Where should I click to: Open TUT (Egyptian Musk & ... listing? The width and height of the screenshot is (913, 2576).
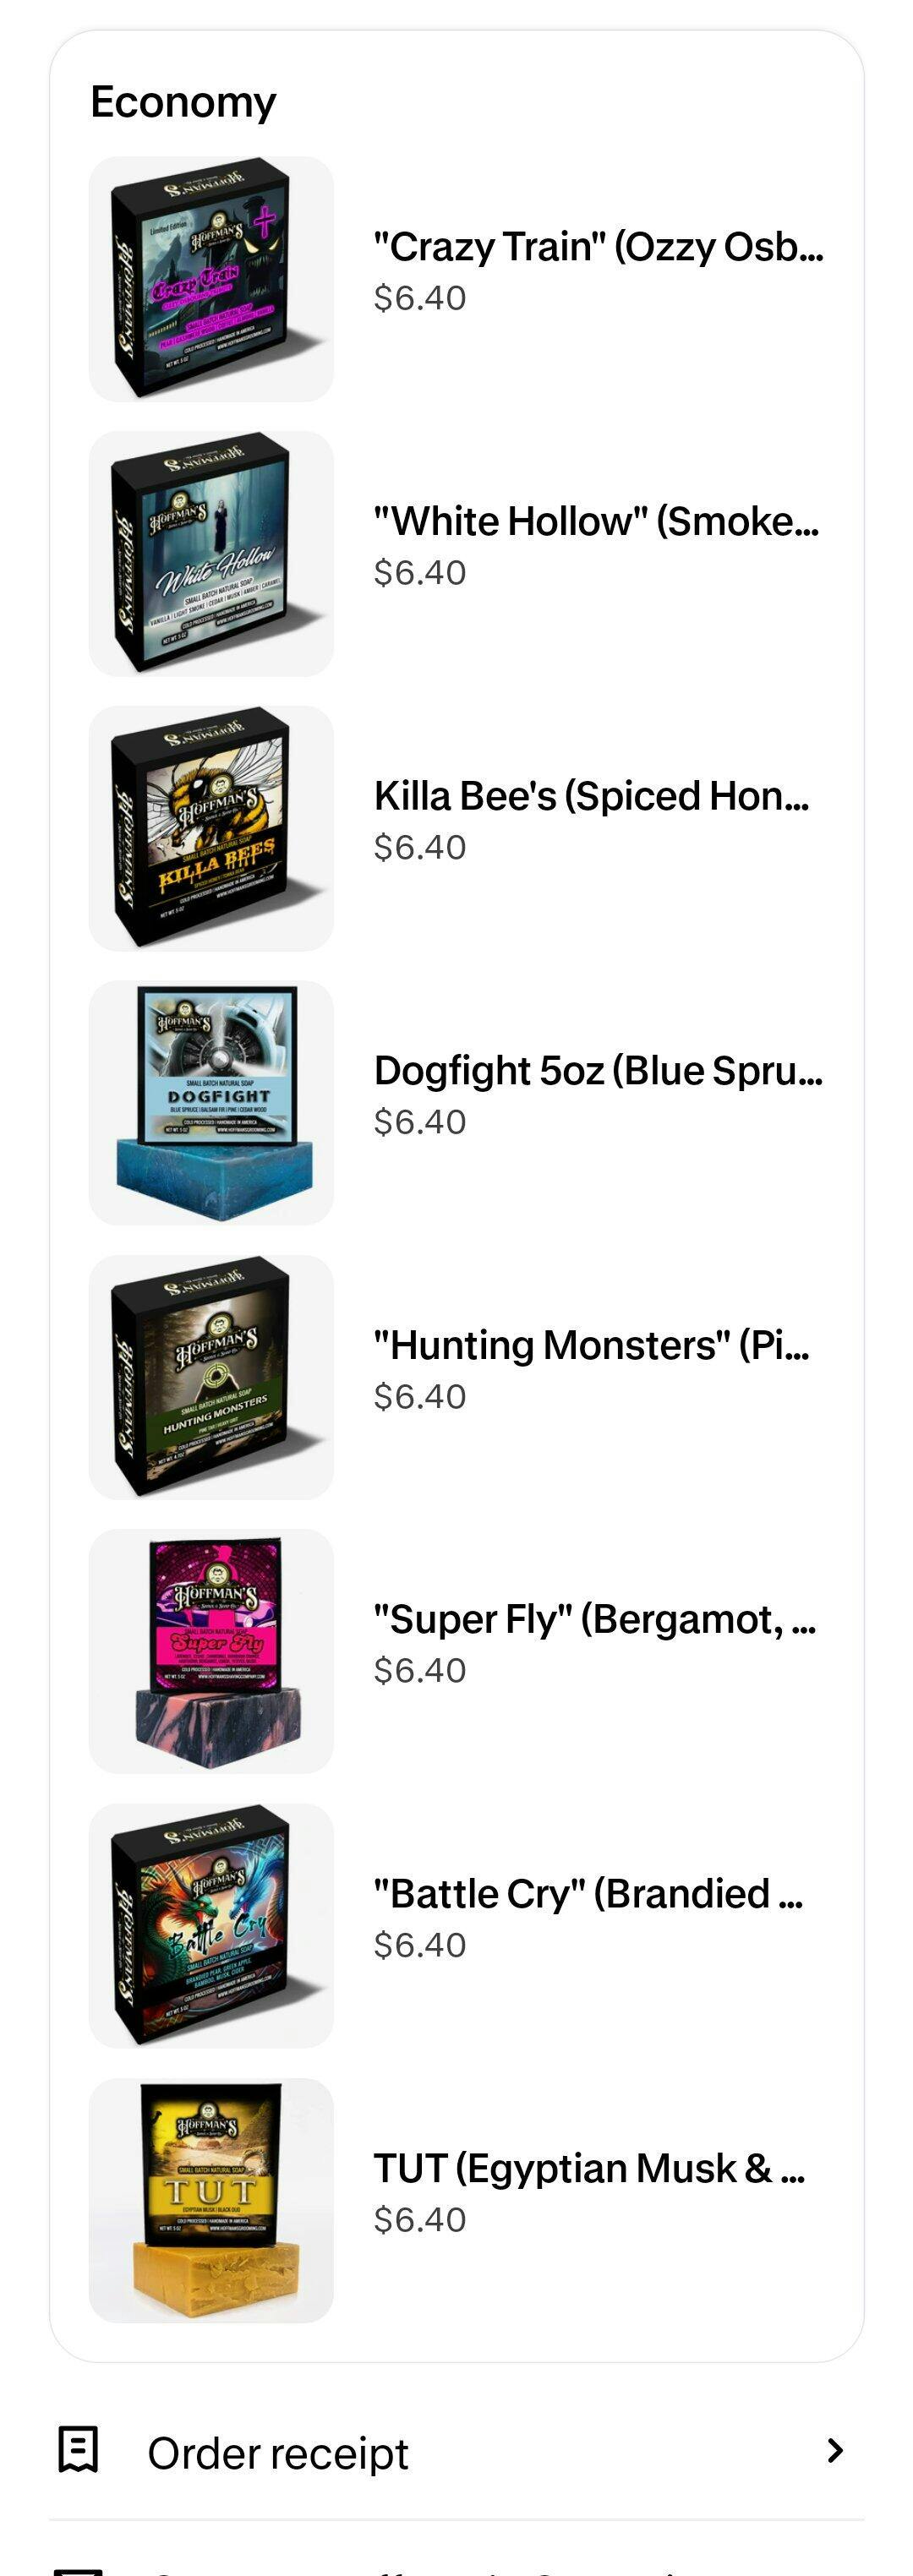pos(589,2168)
